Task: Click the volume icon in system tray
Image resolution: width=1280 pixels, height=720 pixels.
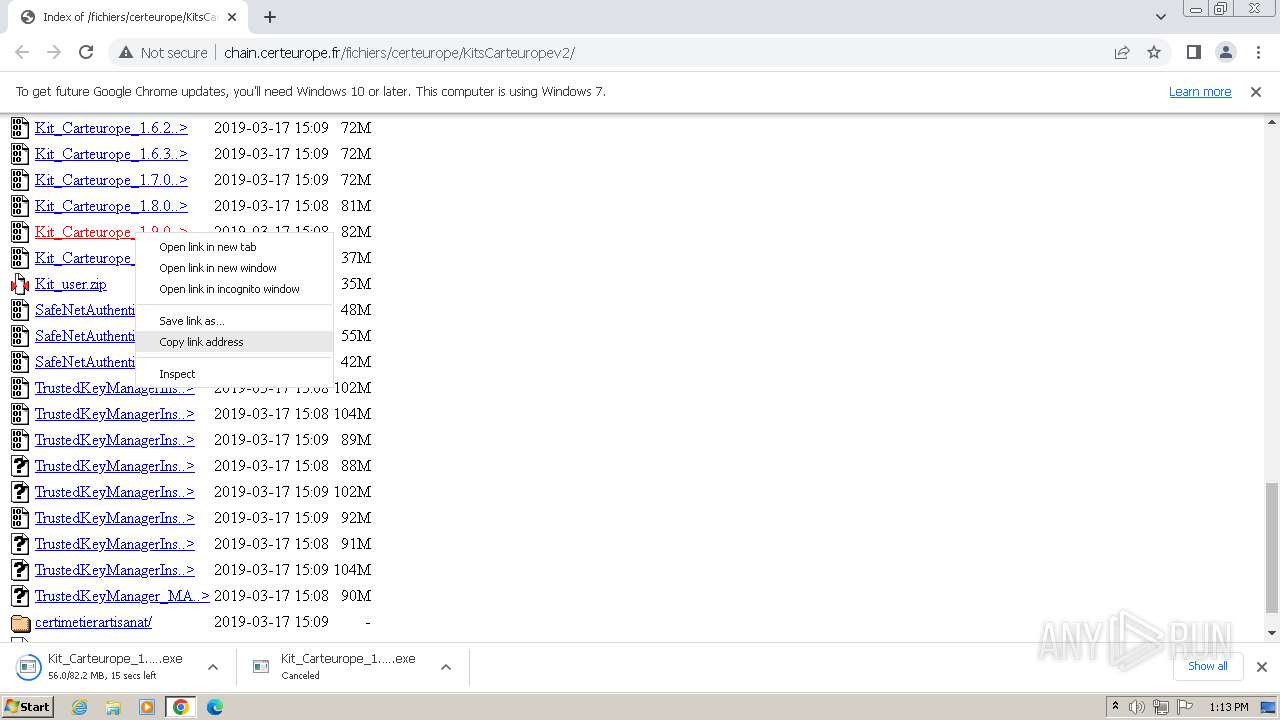Action: pyautogui.click(x=1137, y=707)
